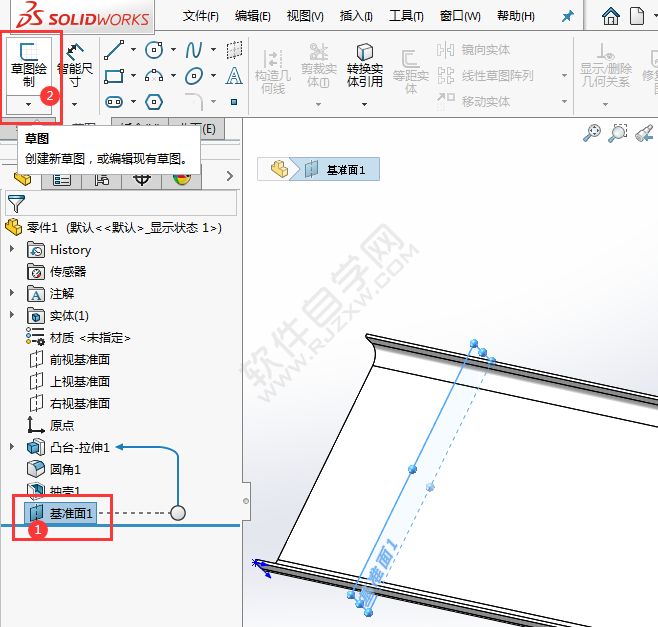Open the Convert Entities dropdown arrow

[364, 104]
